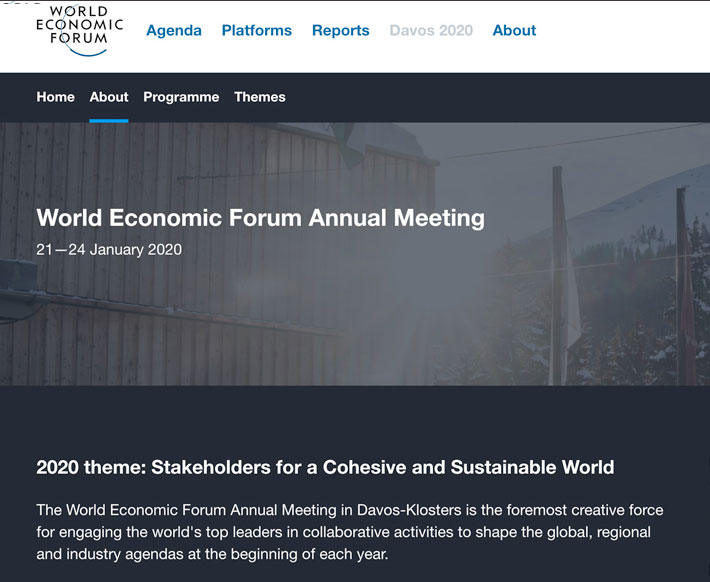Image resolution: width=710 pixels, height=582 pixels.
Task: Click the paragraph mentioning Davos-Klosters
Action: [350, 532]
